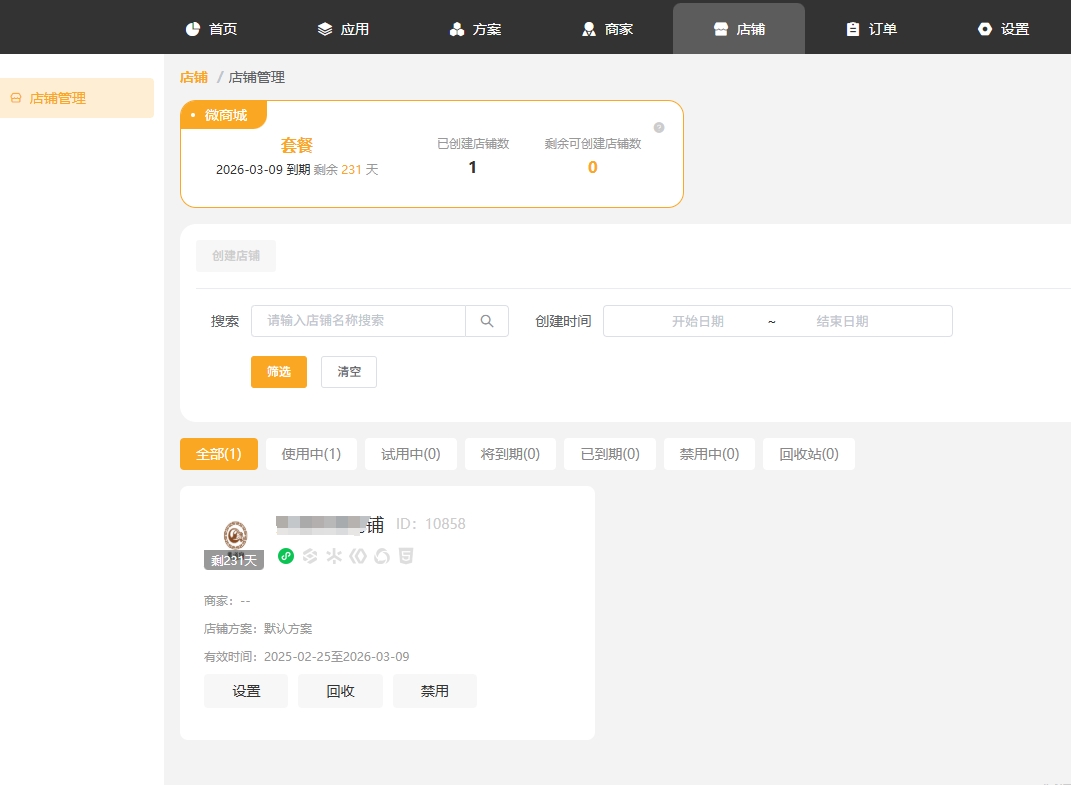Select 店铺管理 in the left sidebar
This screenshot has height=785, width=1071.
click(x=58, y=98)
